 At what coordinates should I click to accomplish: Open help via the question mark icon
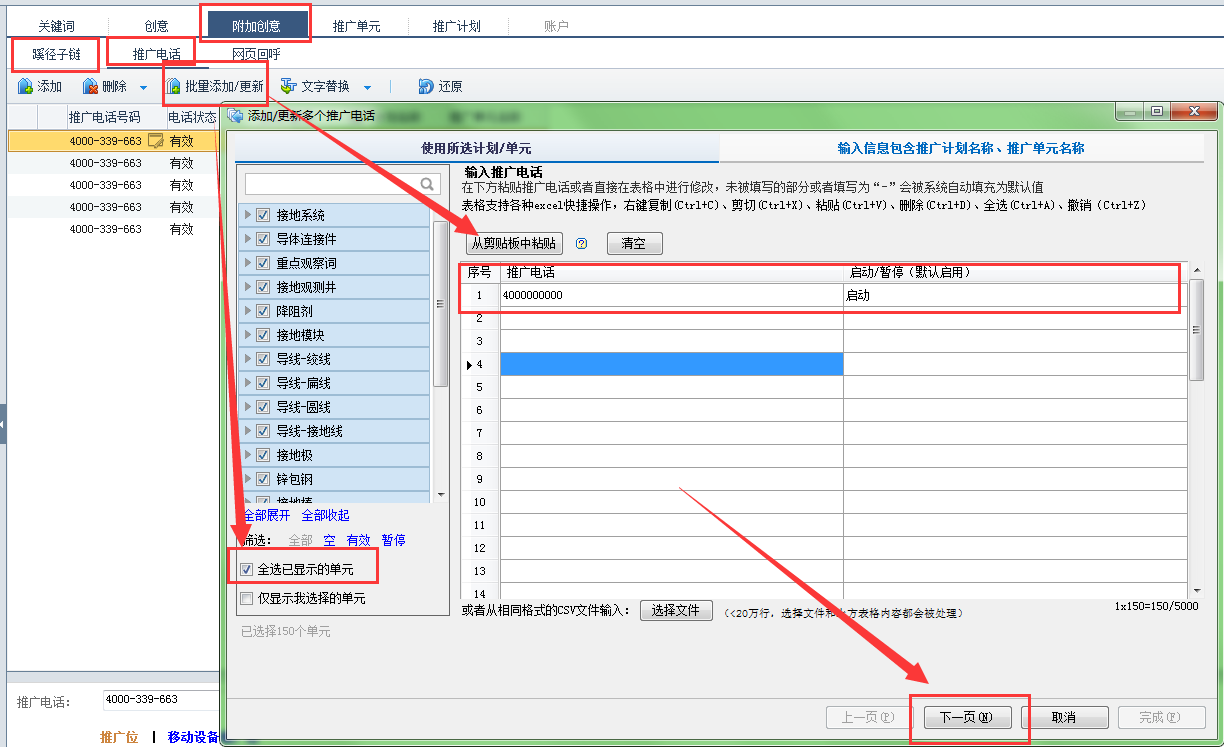(581, 243)
